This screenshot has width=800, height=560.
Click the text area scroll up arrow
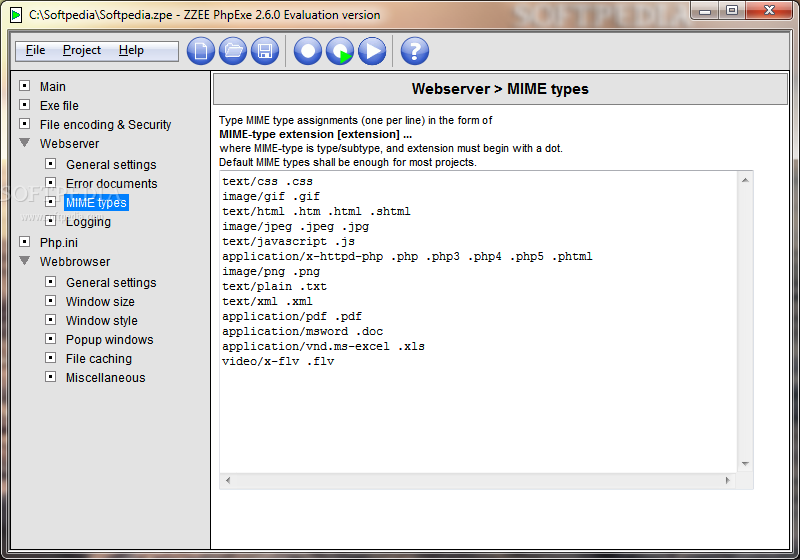(745, 180)
